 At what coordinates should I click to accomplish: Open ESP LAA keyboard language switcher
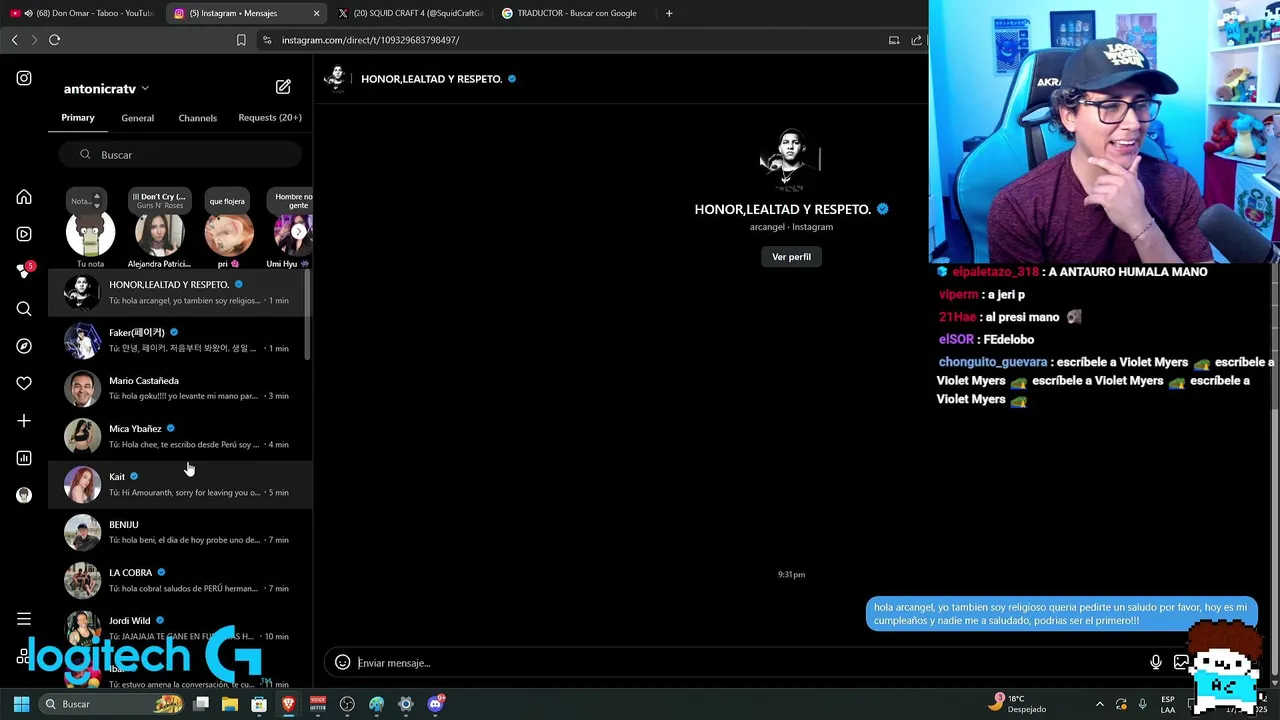pyautogui.click(x=1168, y=704)
